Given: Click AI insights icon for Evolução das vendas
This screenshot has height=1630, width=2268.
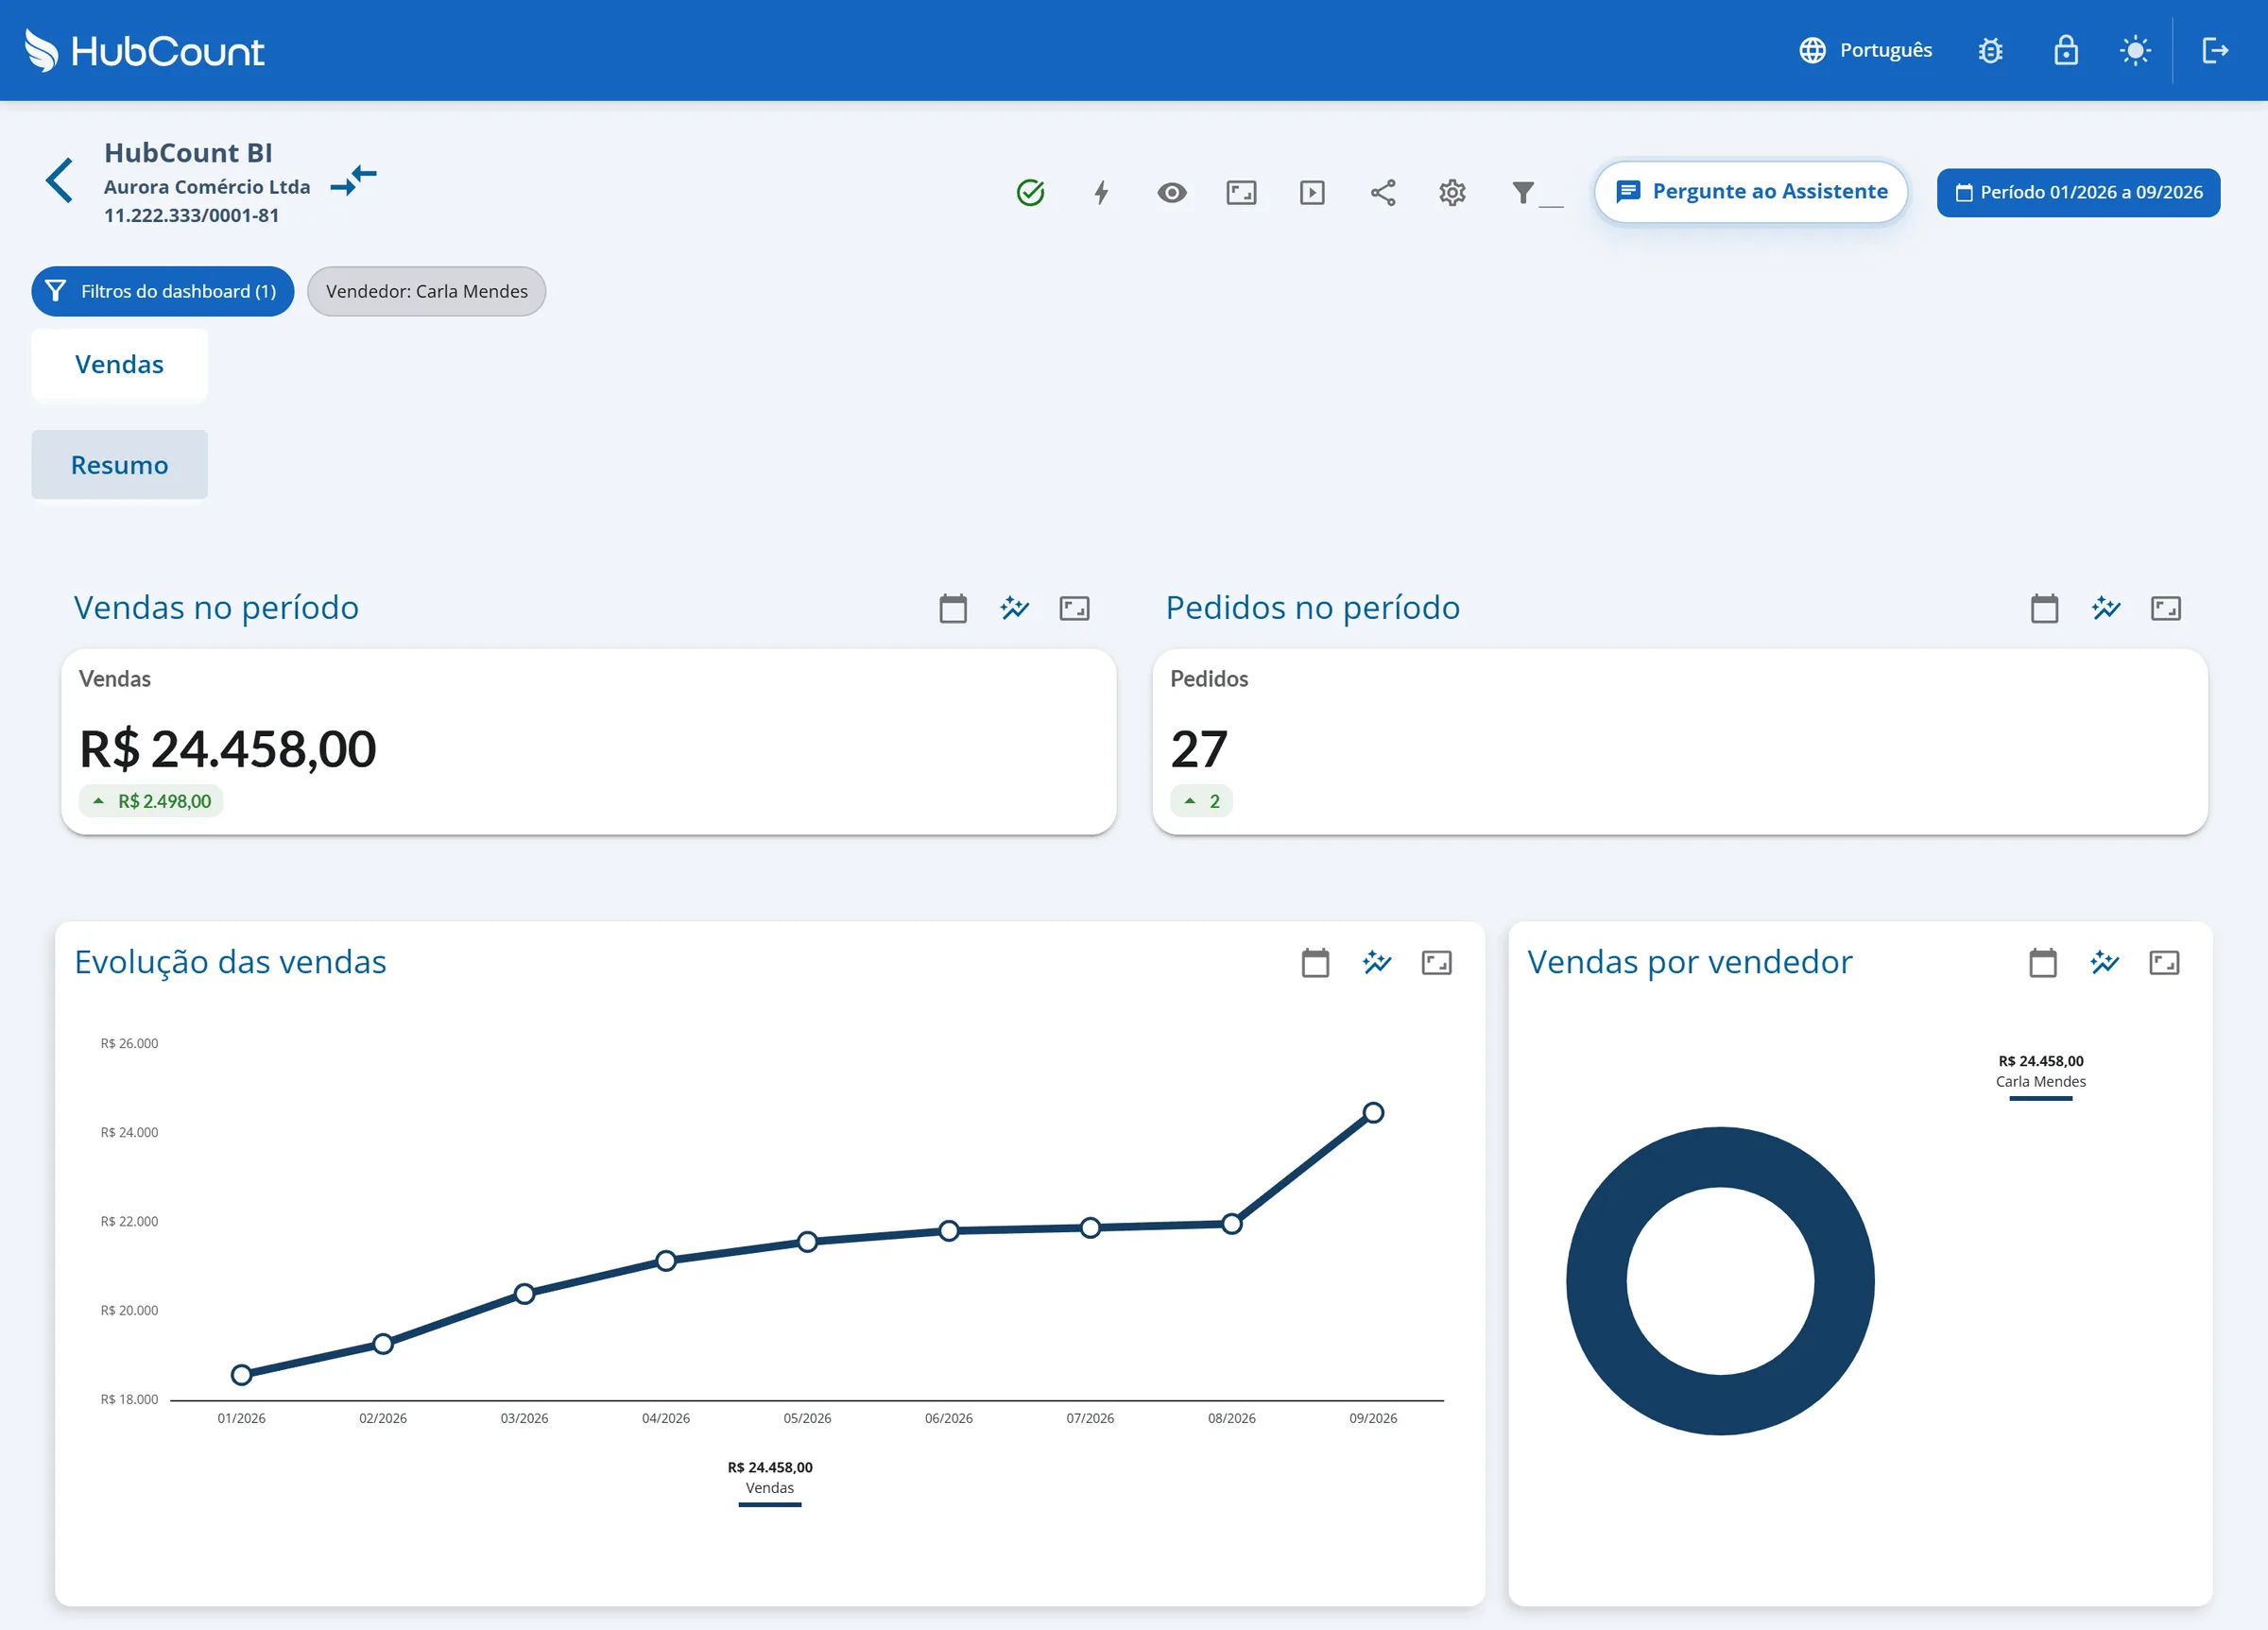Looking at the screenshot, I should pos(1376,962).
